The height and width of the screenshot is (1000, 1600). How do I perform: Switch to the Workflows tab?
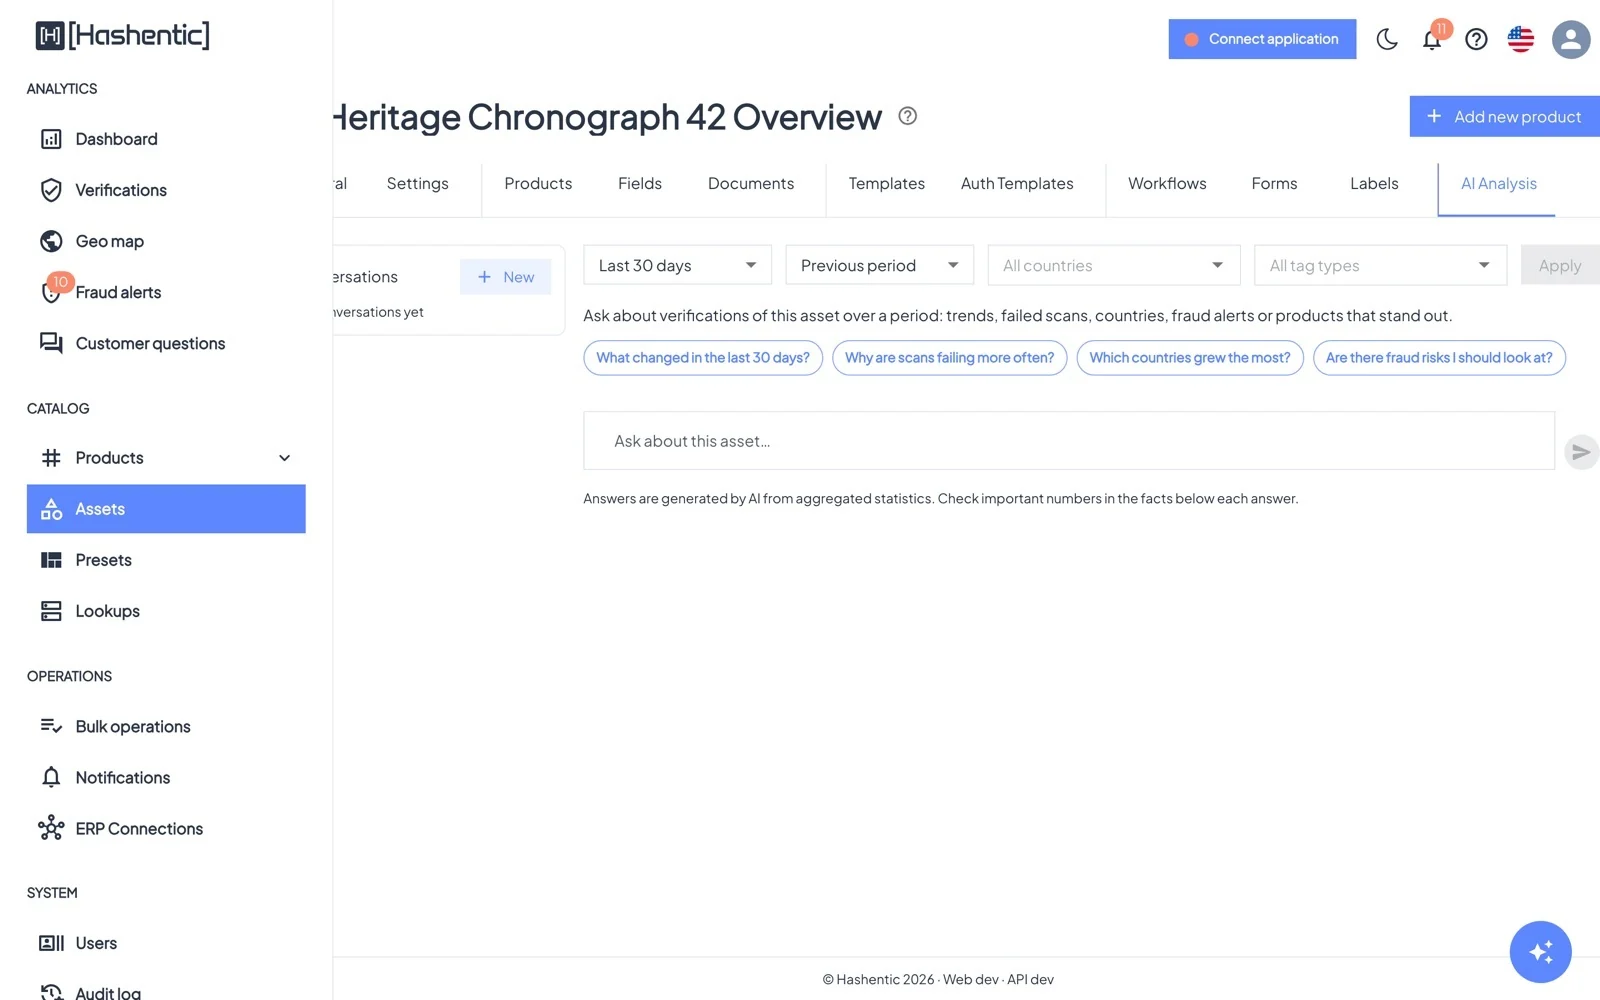tap(1167, 184)
